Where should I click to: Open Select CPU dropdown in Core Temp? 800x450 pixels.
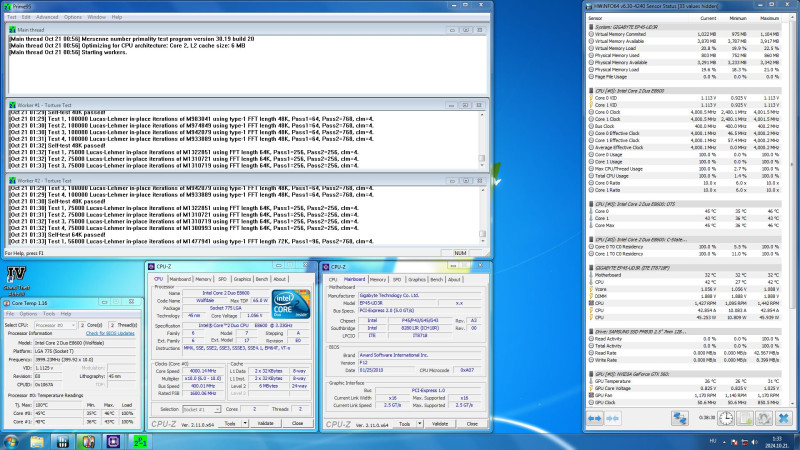point(55,325)
